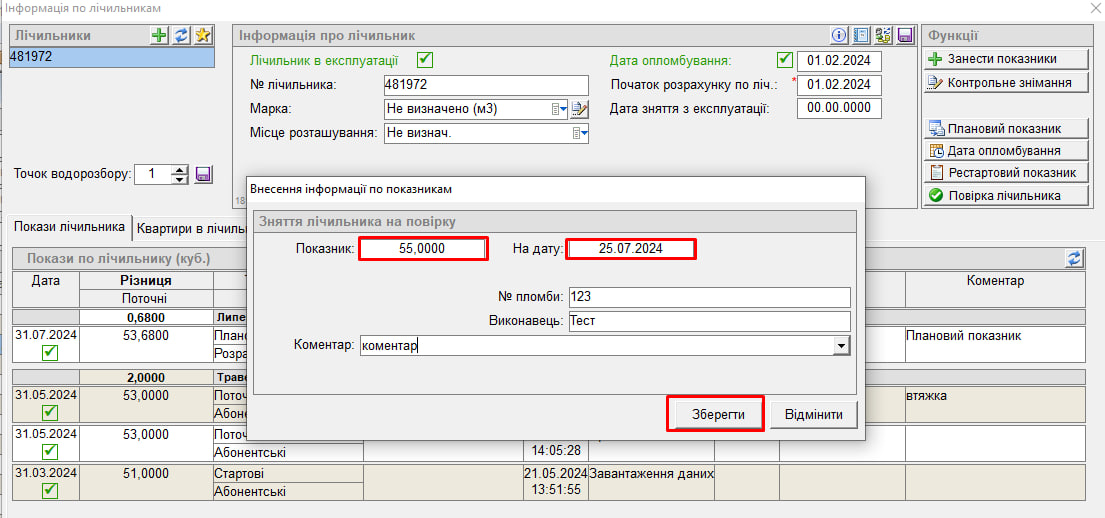
Task: Click the Відмінити button
Action: pos(813,415)
